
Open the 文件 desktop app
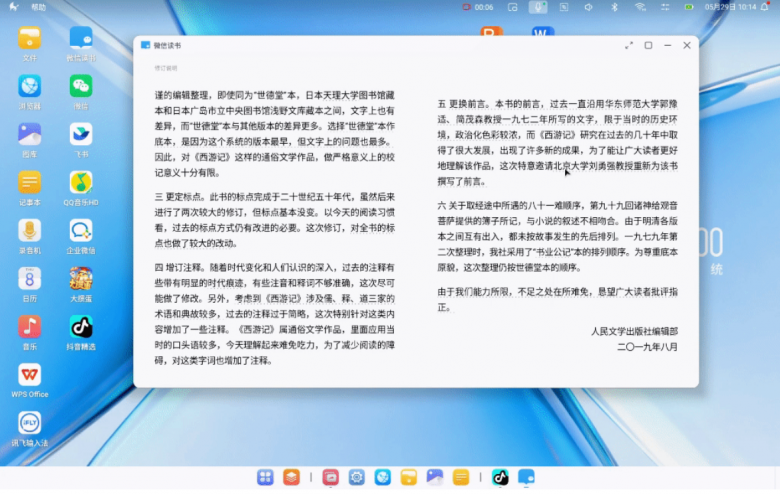(29, 38)
